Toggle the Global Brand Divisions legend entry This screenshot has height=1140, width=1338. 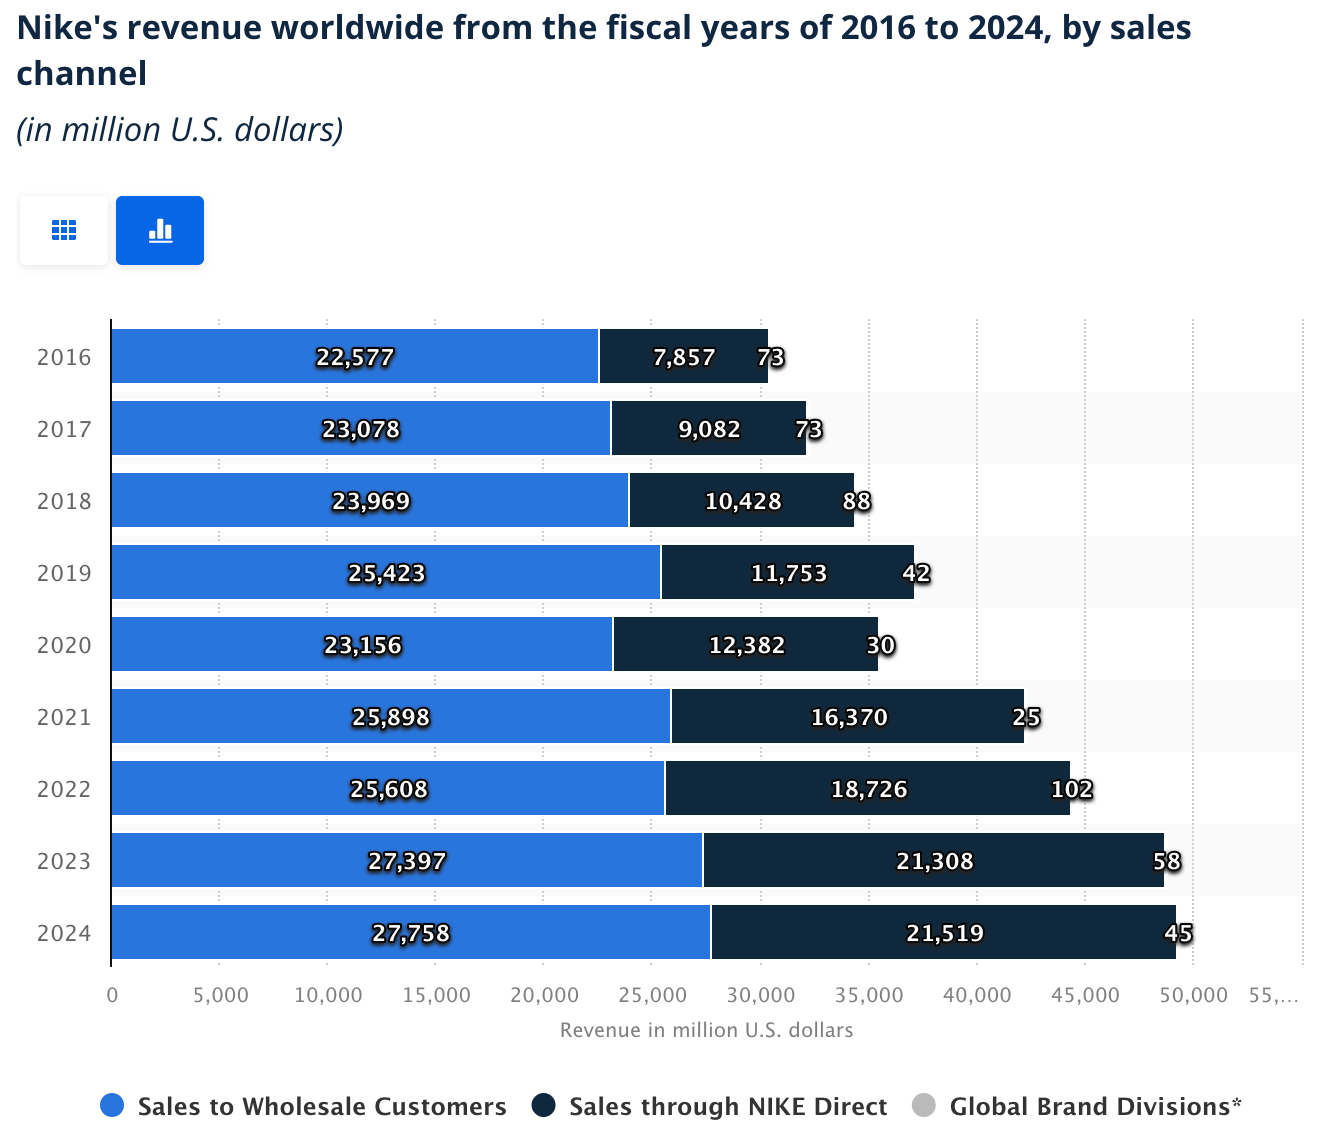[x=1077, y=1106]
